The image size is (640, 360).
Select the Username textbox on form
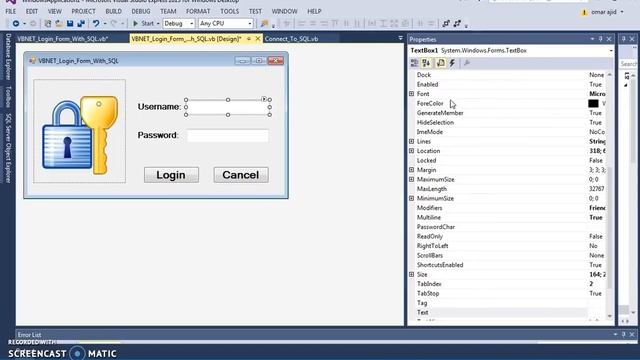click(228, 107)
